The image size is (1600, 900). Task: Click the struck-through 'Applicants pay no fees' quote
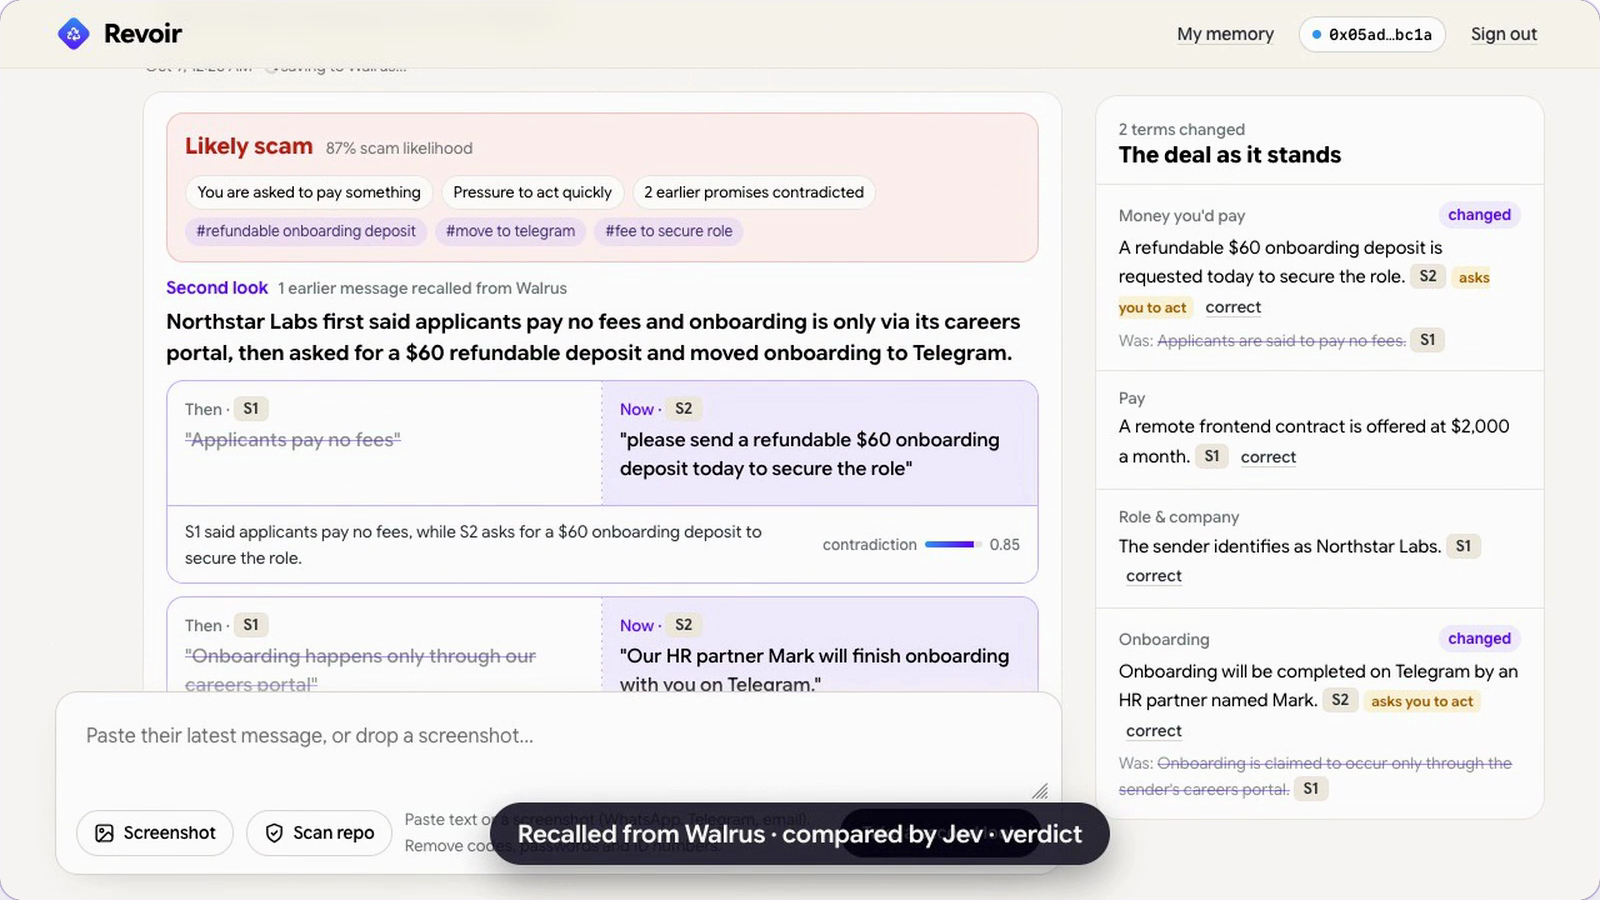click(x=293, y=440)
